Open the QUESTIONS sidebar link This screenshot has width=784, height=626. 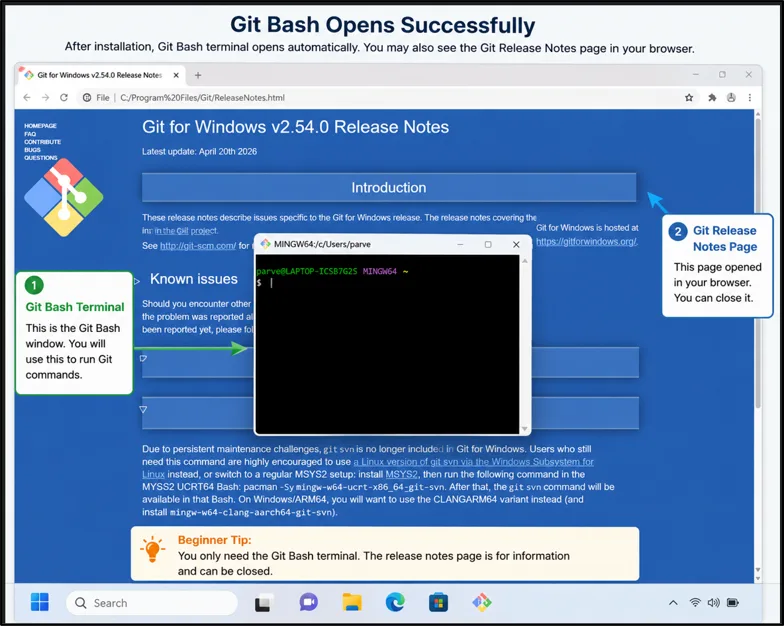coord(41,158)
